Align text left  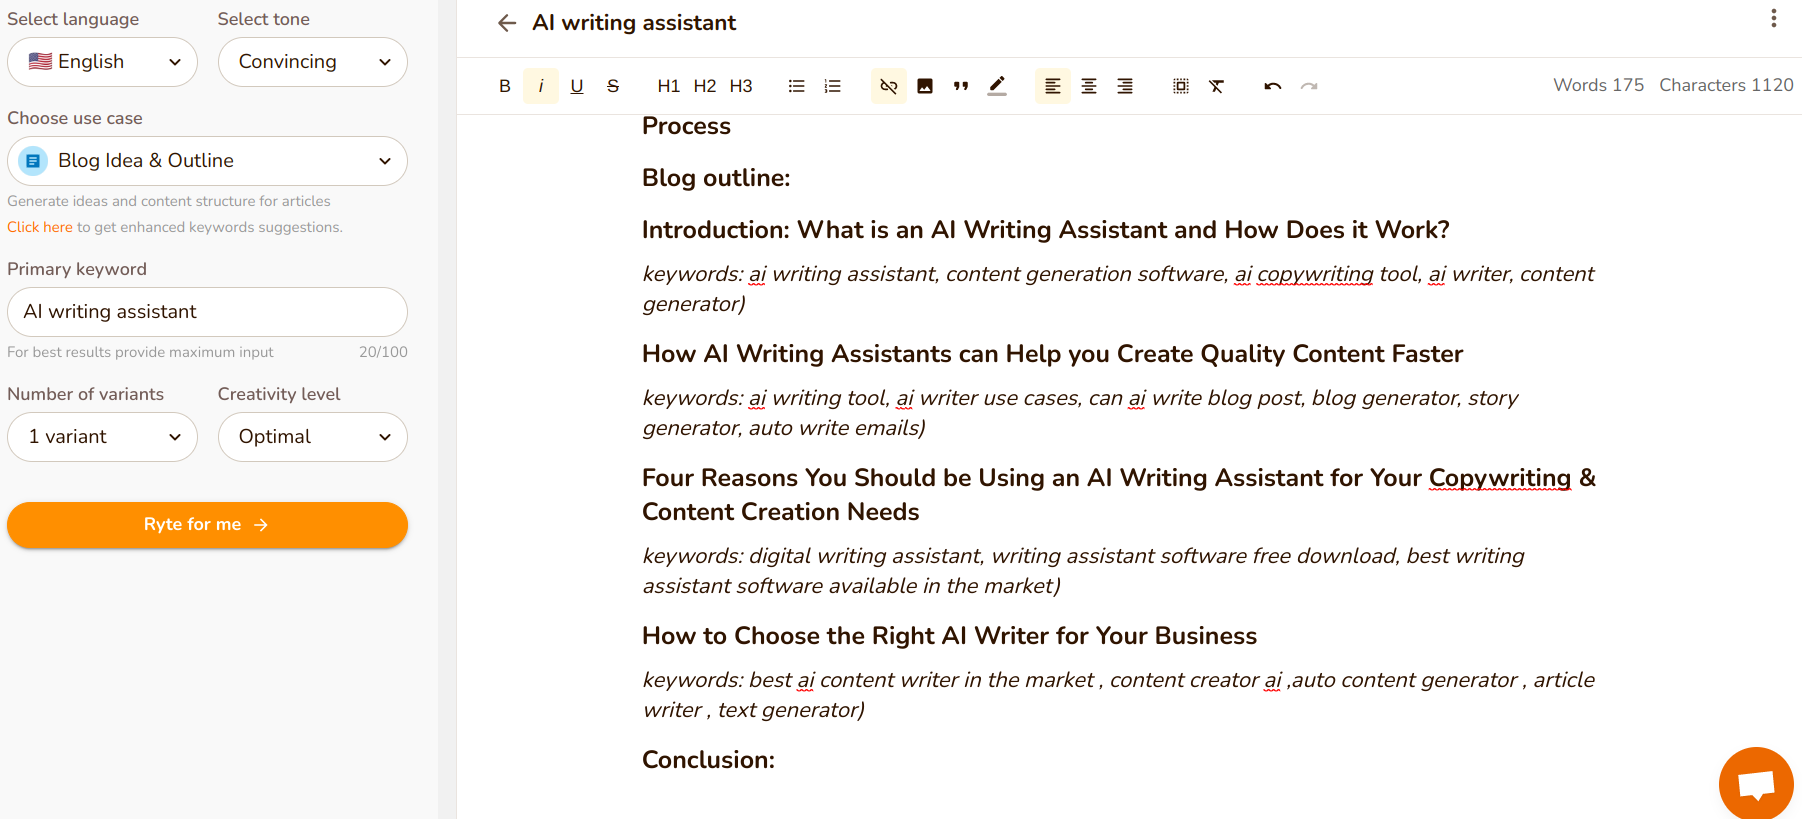(x=1053, y=86)
